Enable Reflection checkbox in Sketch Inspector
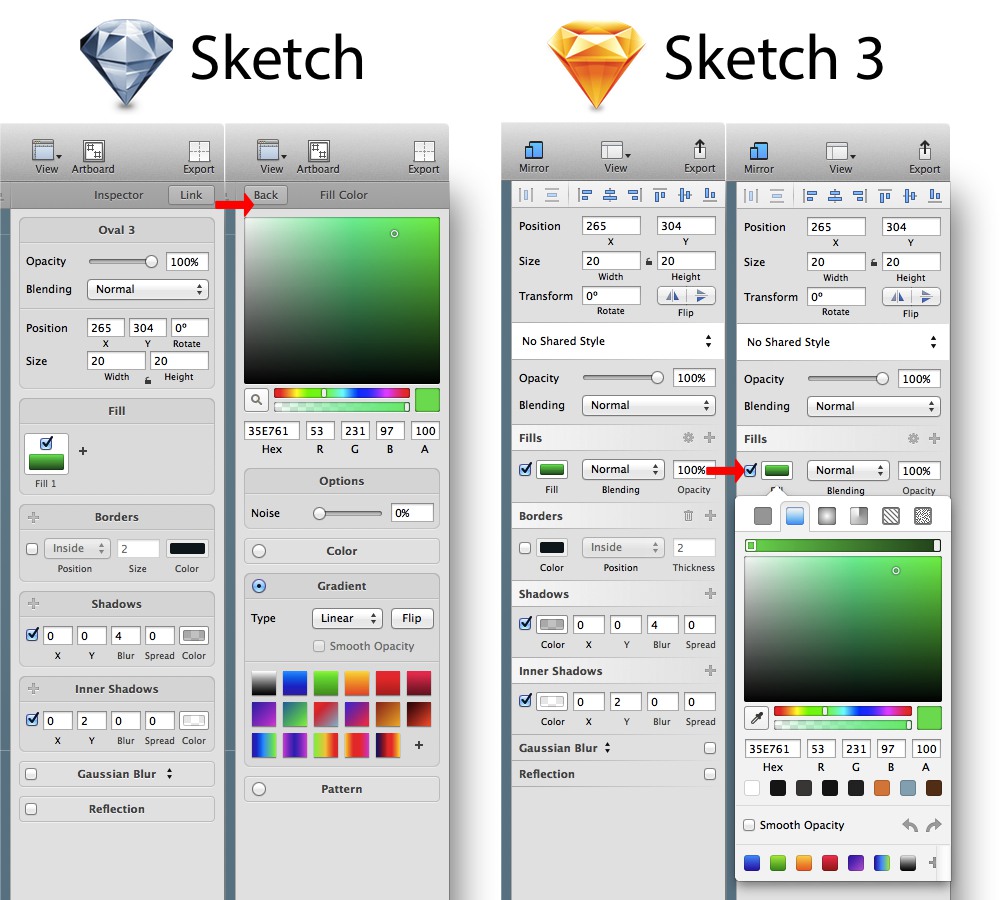The image size is (1000, 900). tap(31, 809)
